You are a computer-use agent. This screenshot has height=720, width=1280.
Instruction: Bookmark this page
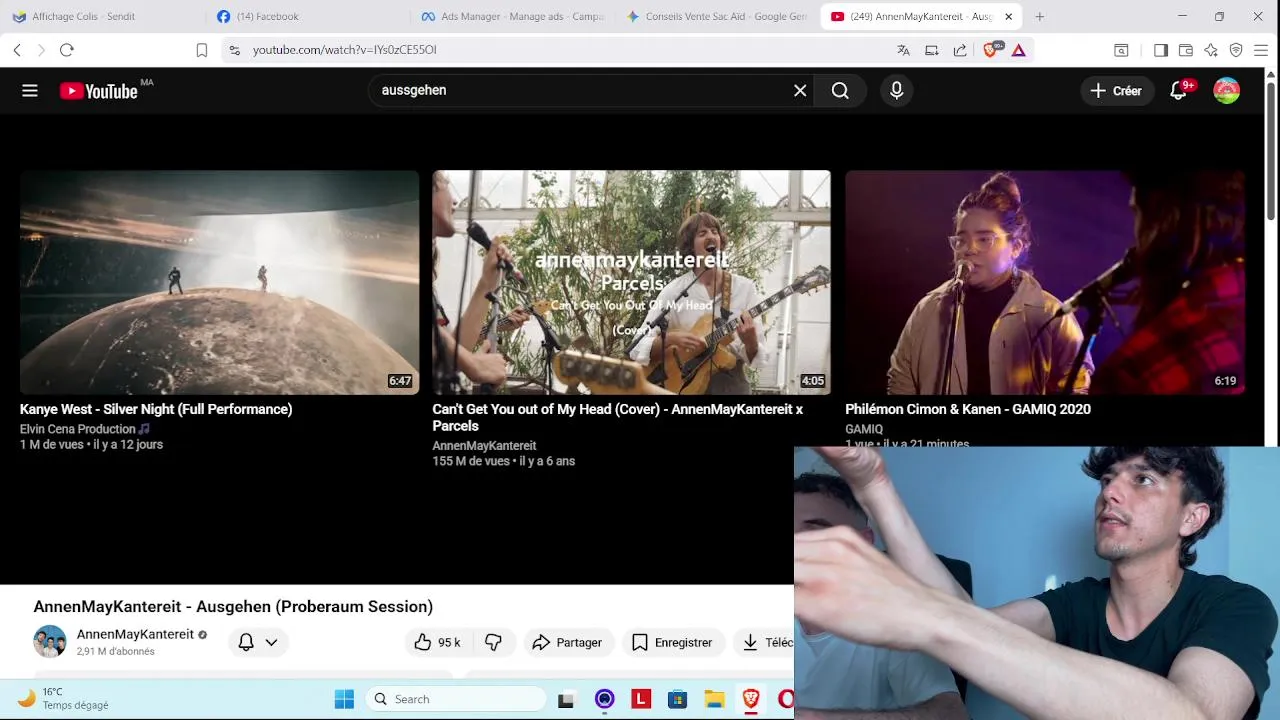tap(202, 50)
